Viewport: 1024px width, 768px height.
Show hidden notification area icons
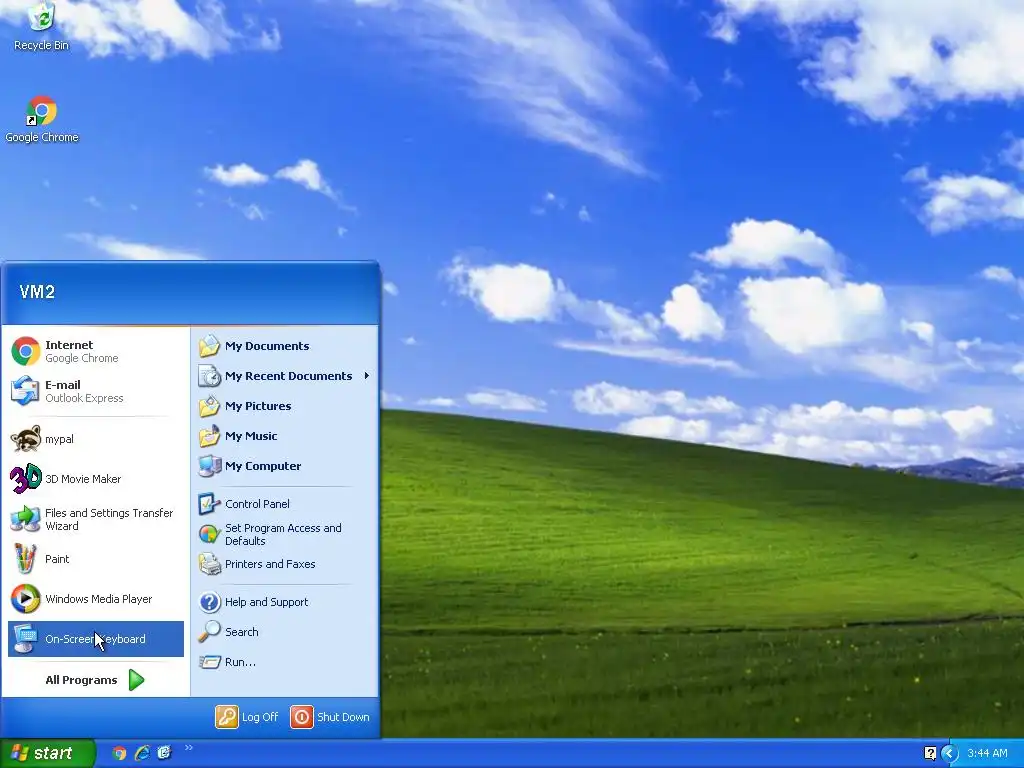949,754
